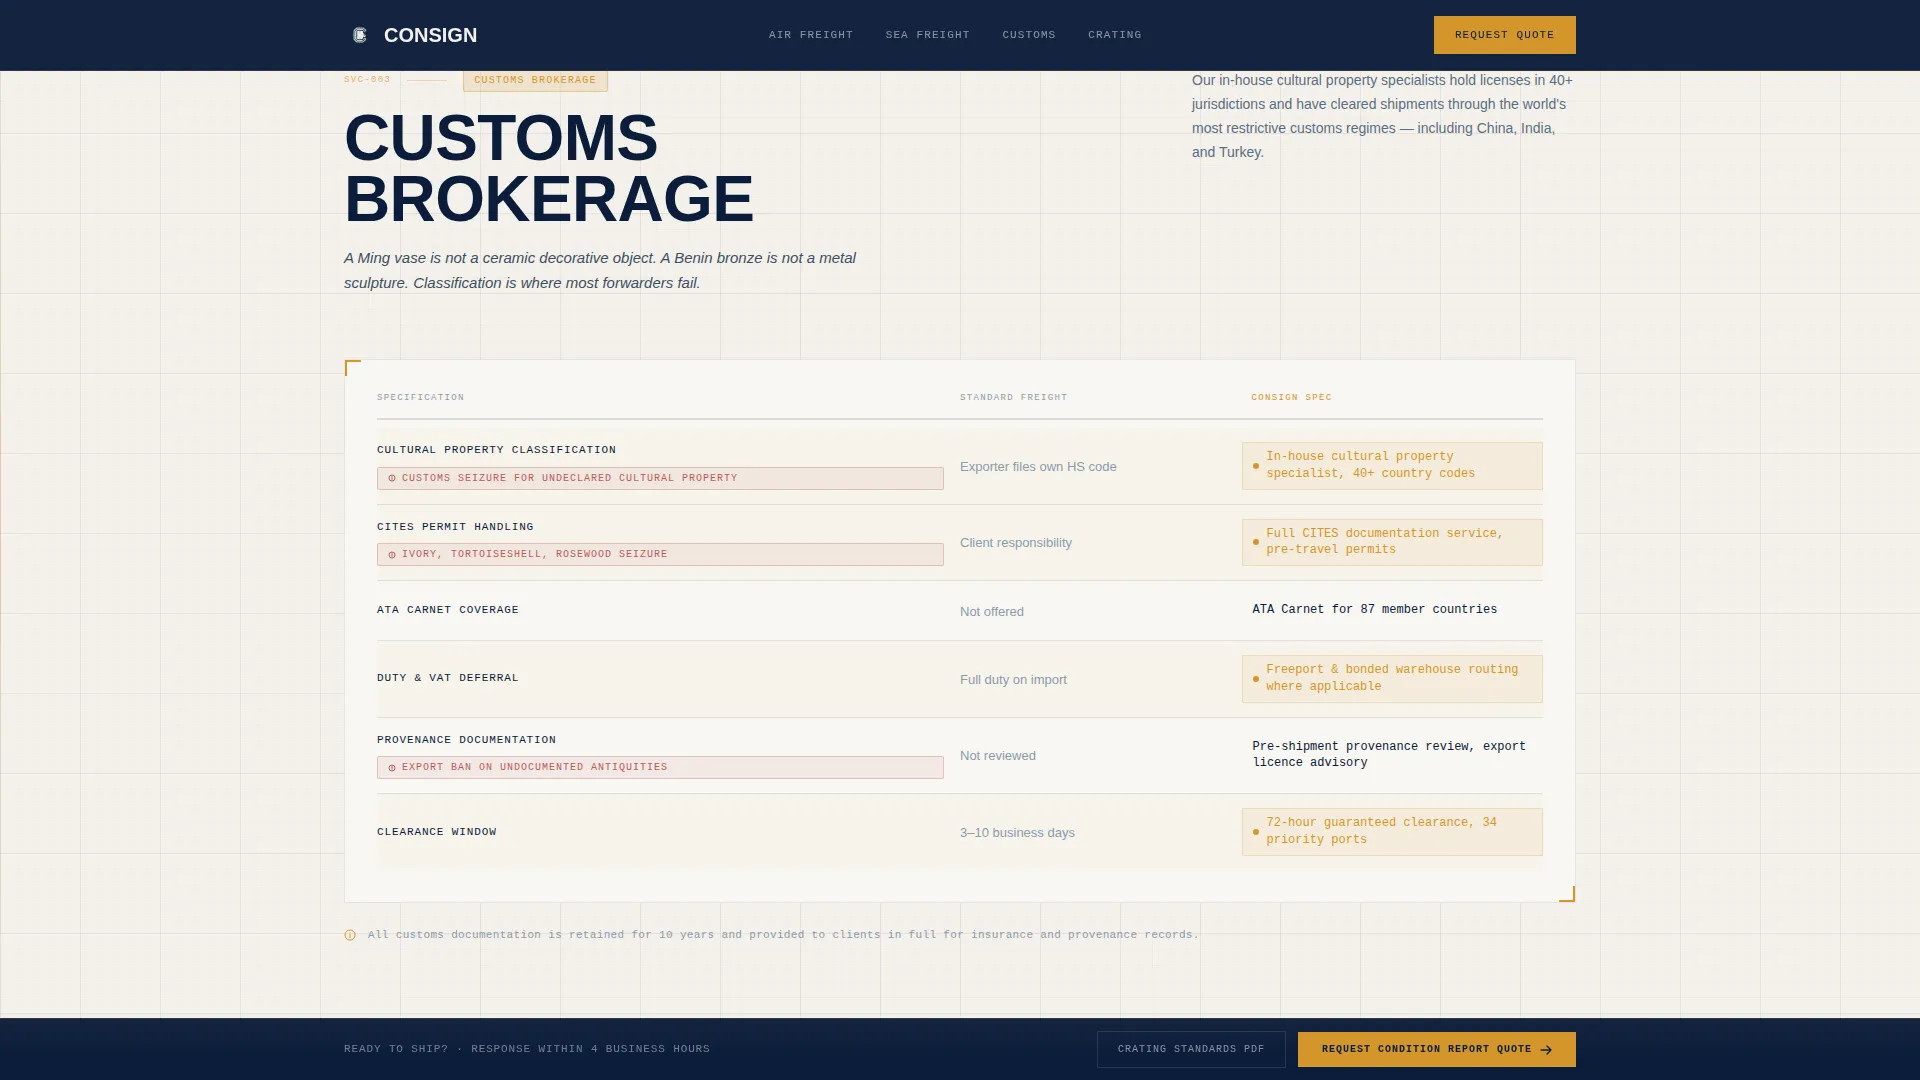1920x1080 pixels.
Task: Select the ATA Carnet Coverage row label
Action: (x=448, y=610)
